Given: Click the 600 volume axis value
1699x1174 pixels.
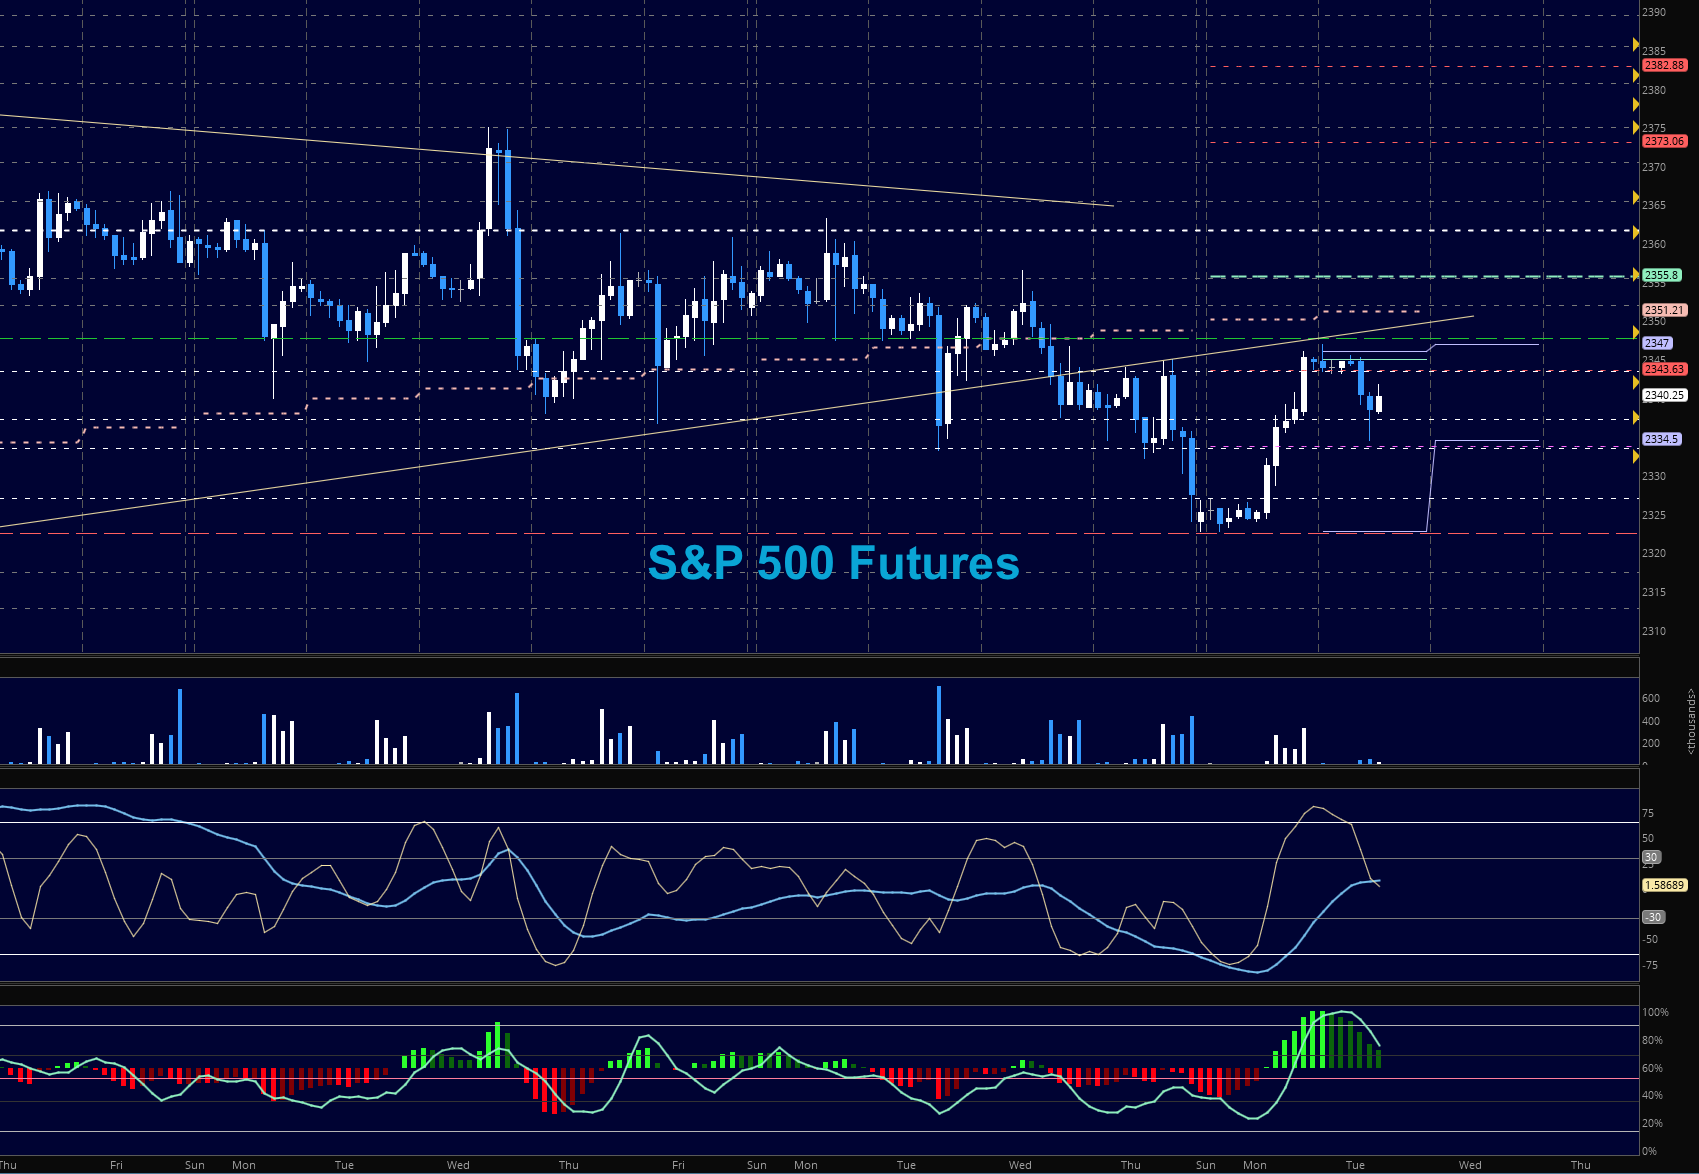Looking at the screenshot, I should [x=1651, y=698].
